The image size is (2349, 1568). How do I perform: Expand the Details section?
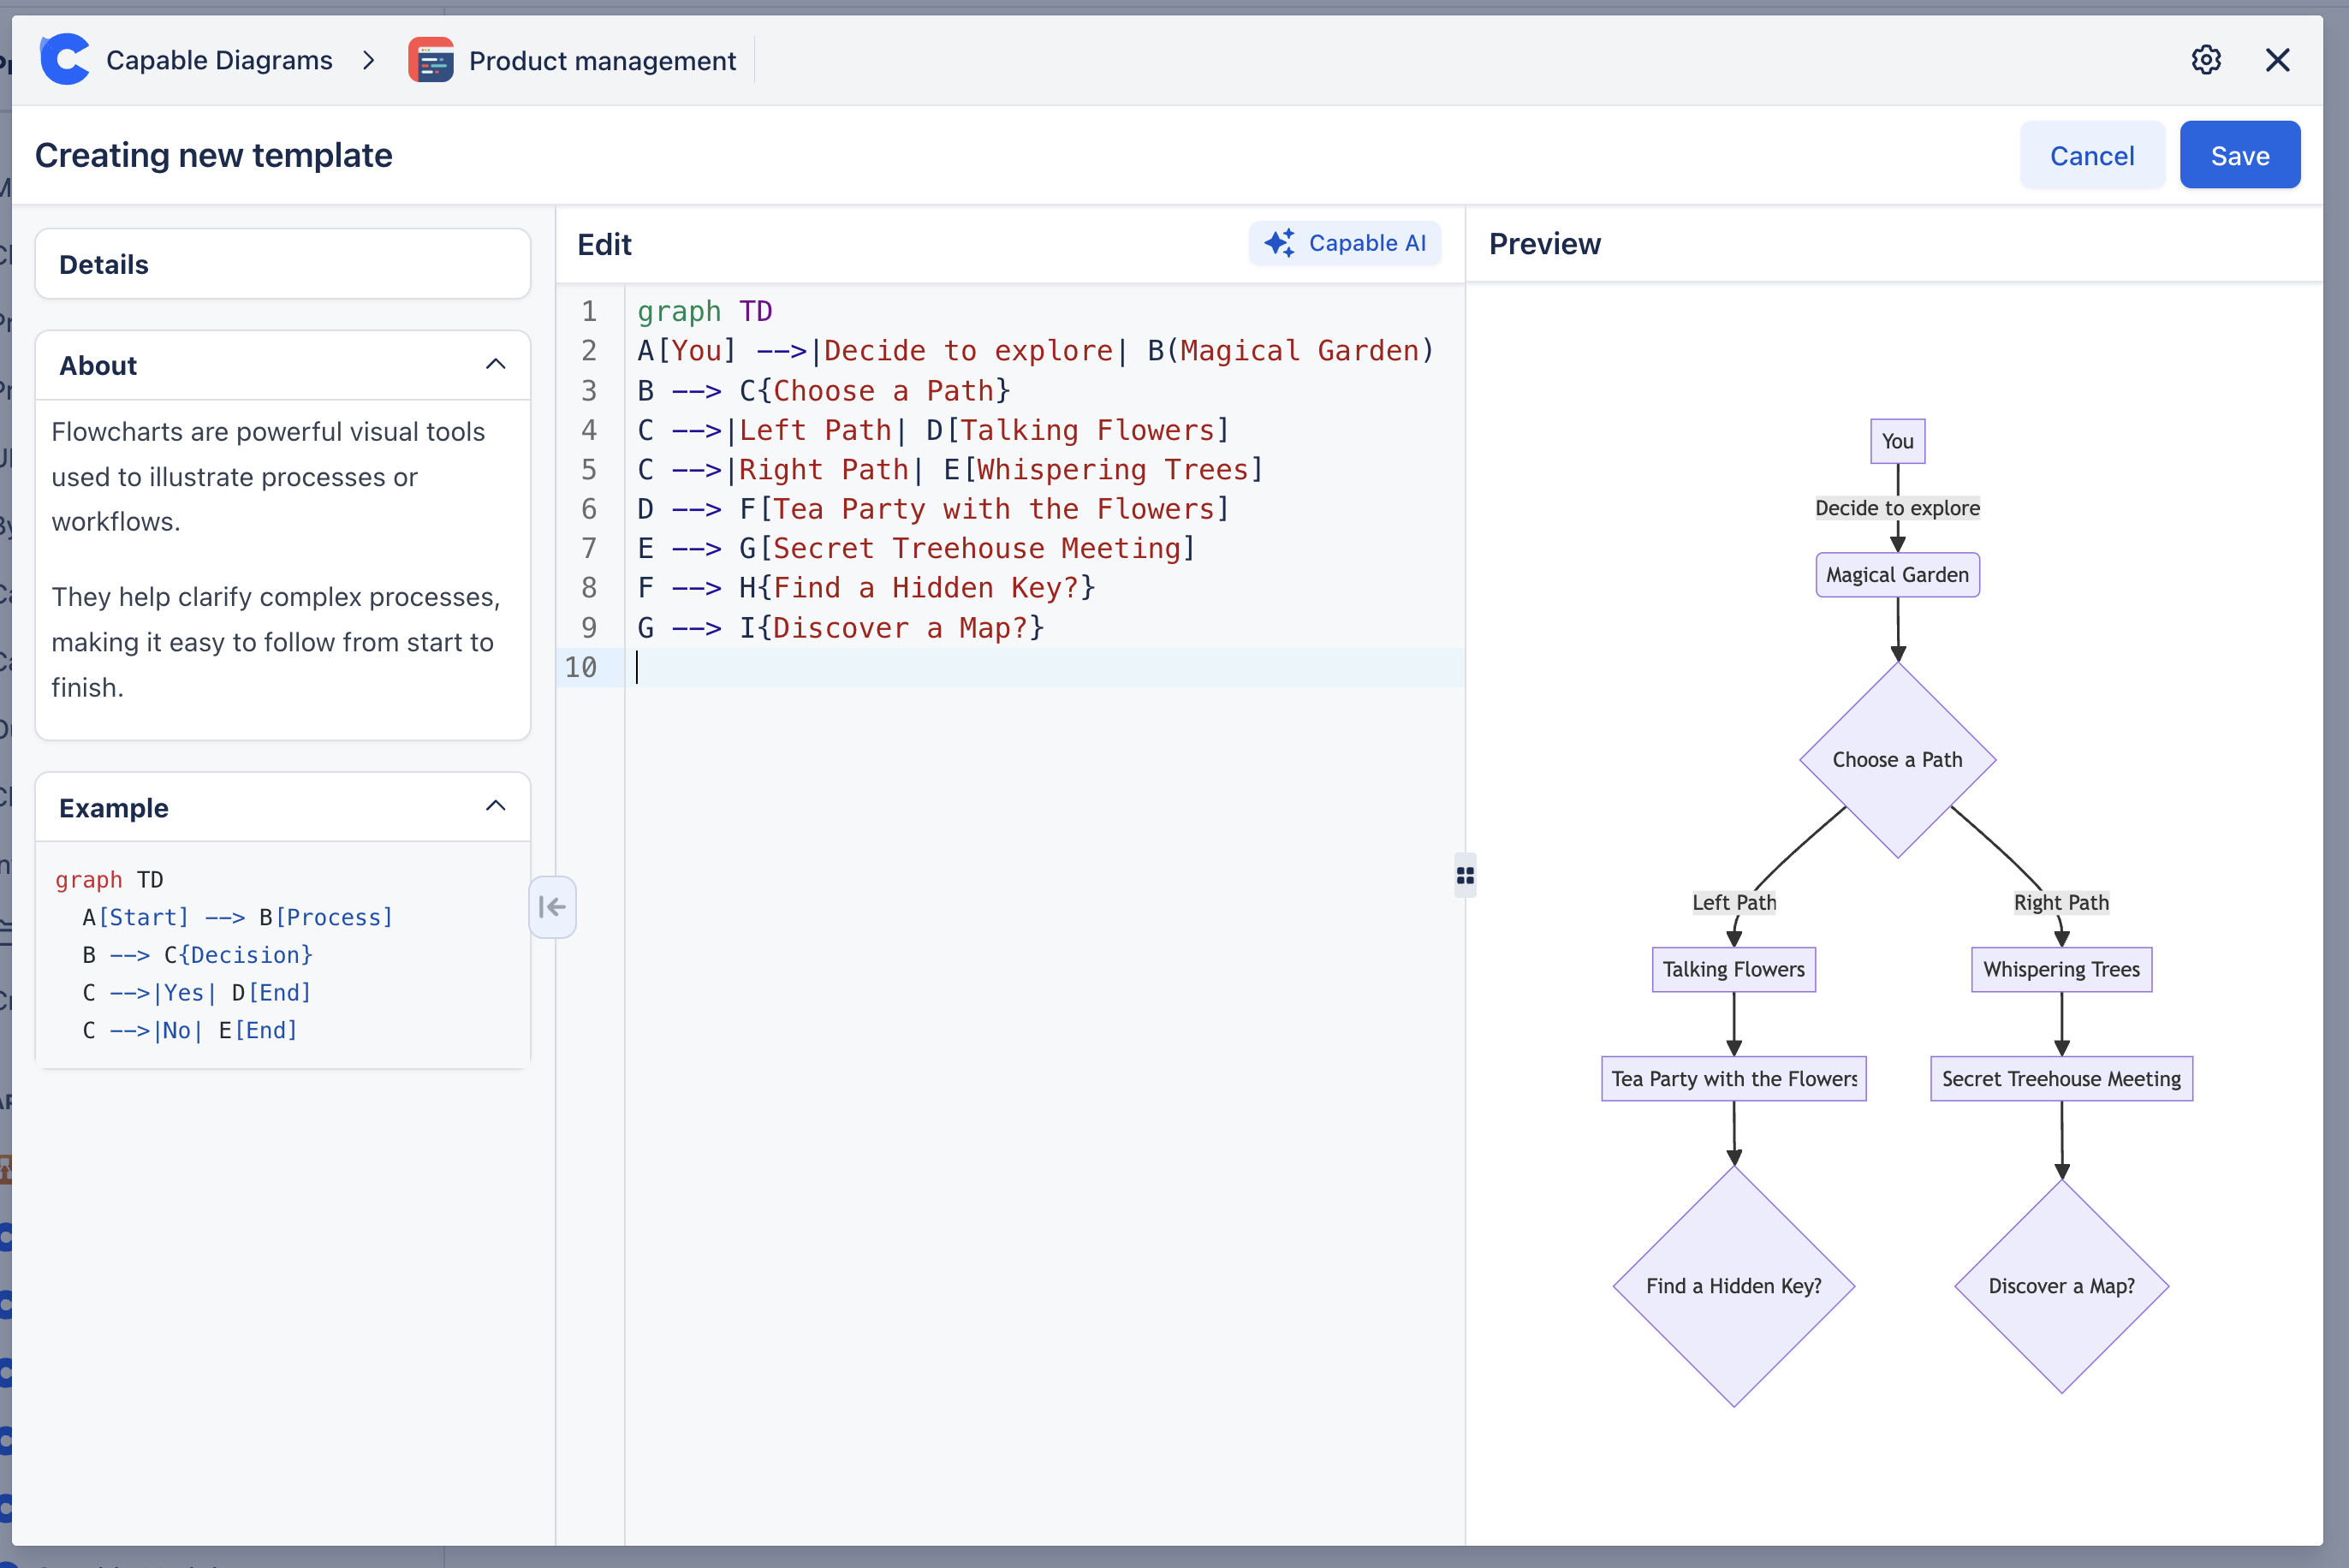pyautogui.click(x=282, y=264)
